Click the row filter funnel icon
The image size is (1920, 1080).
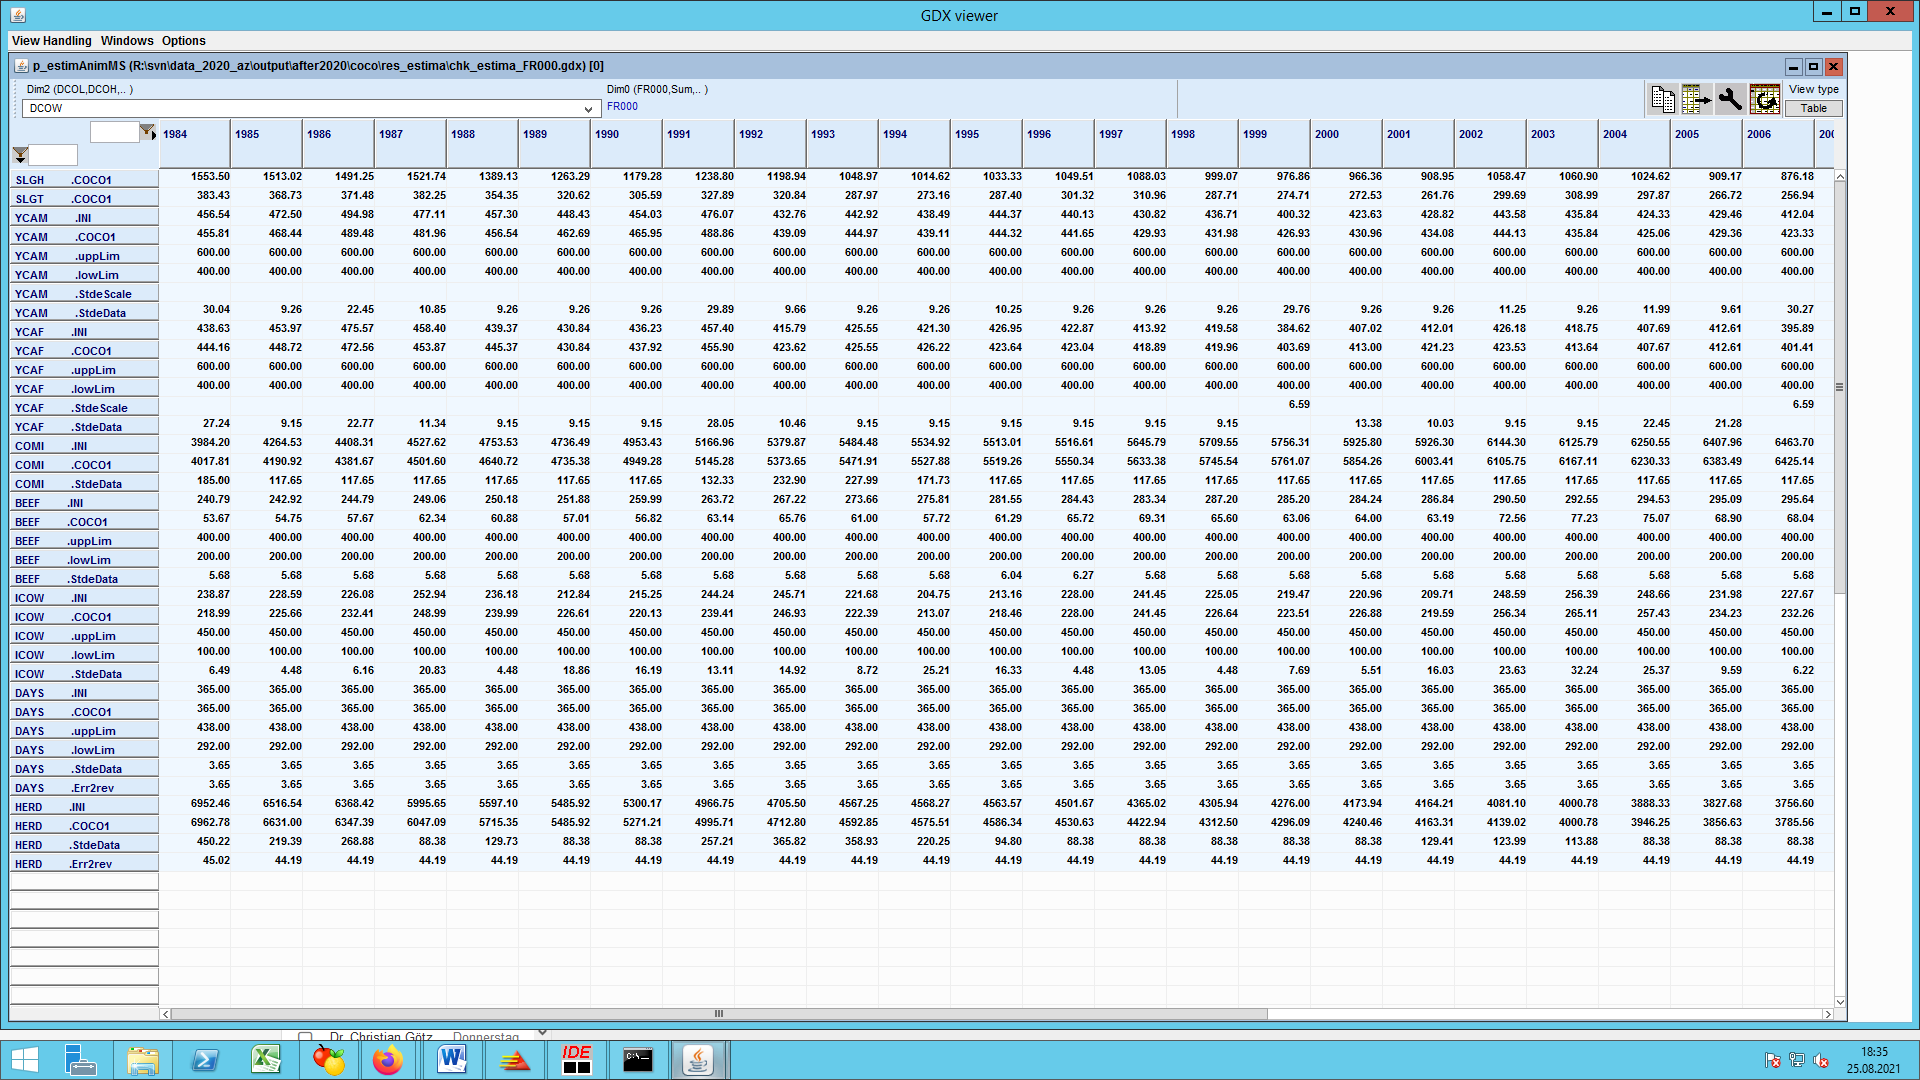pyautogui.click(x=20, y=155)
